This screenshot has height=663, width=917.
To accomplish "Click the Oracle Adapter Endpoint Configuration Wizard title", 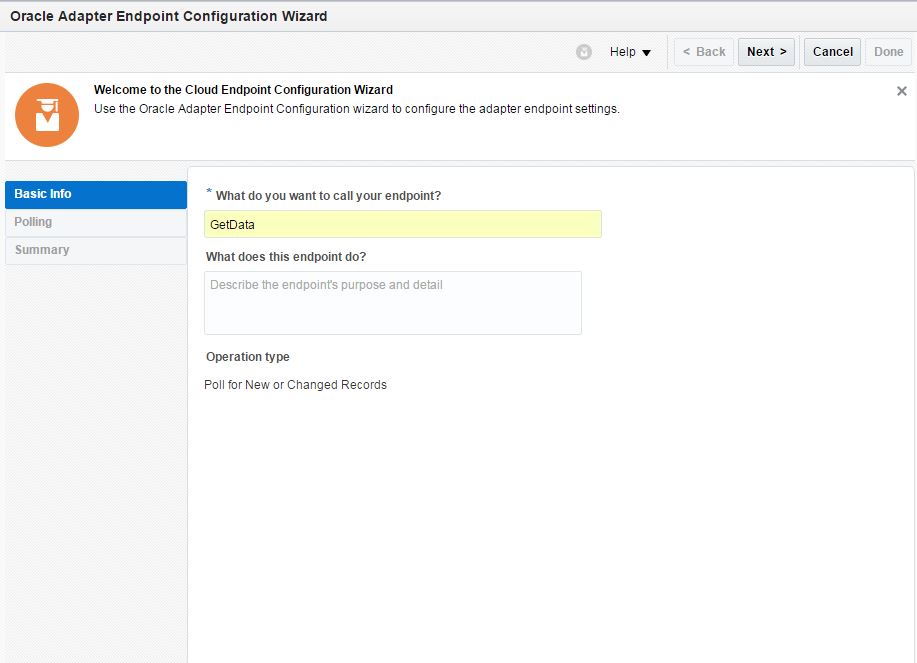I will 169,16.
